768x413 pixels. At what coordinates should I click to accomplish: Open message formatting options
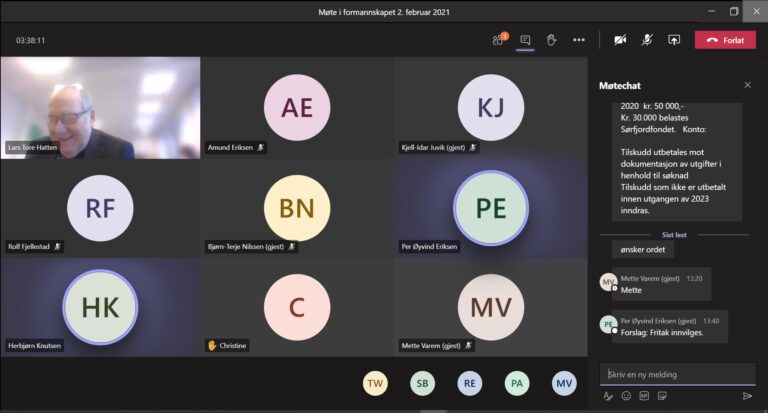point(608,396)
